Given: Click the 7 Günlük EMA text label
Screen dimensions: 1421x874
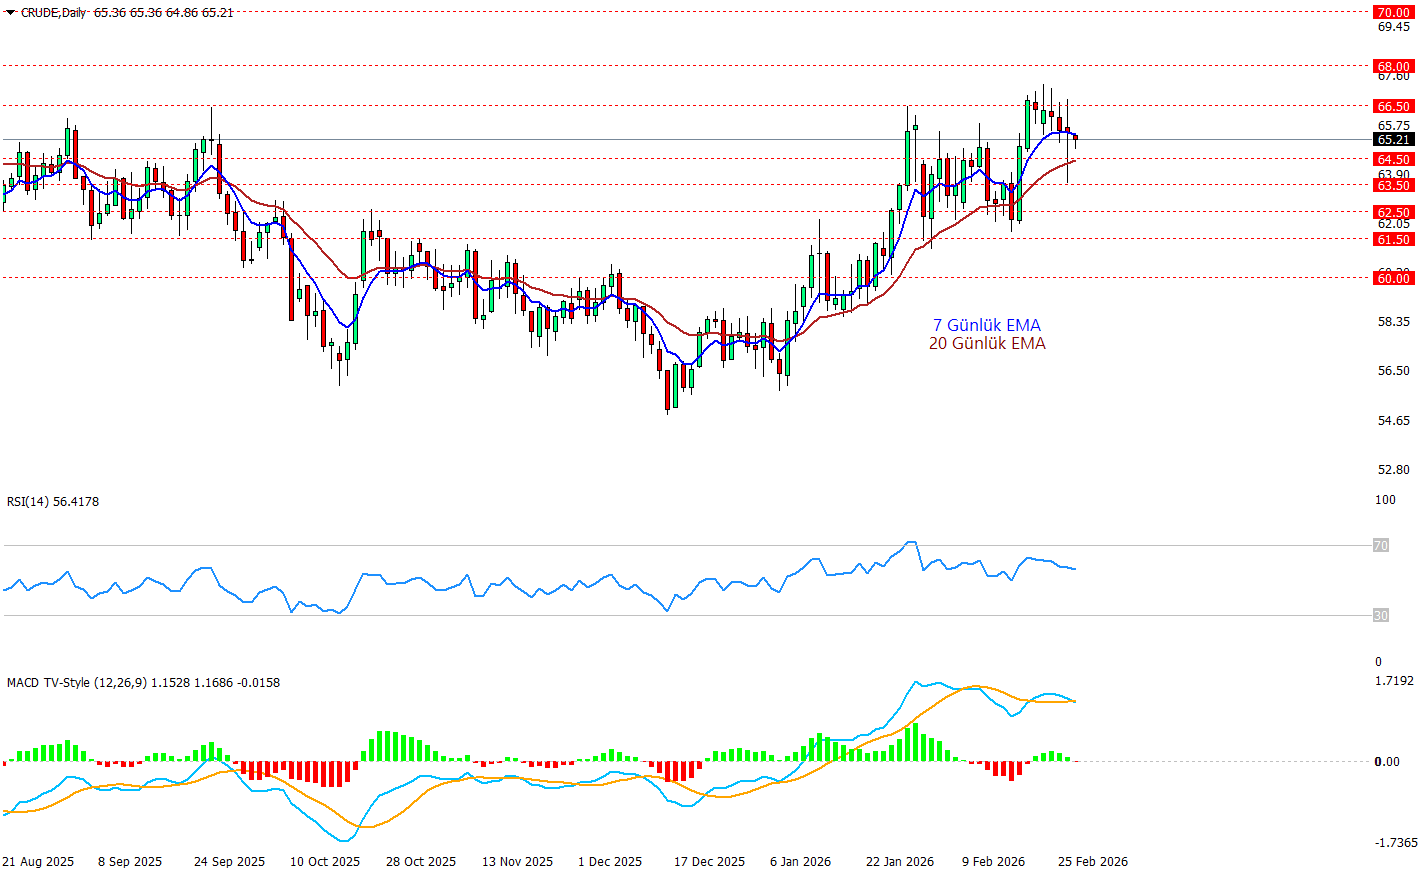Looking at the screenshot, I should 986,325.
